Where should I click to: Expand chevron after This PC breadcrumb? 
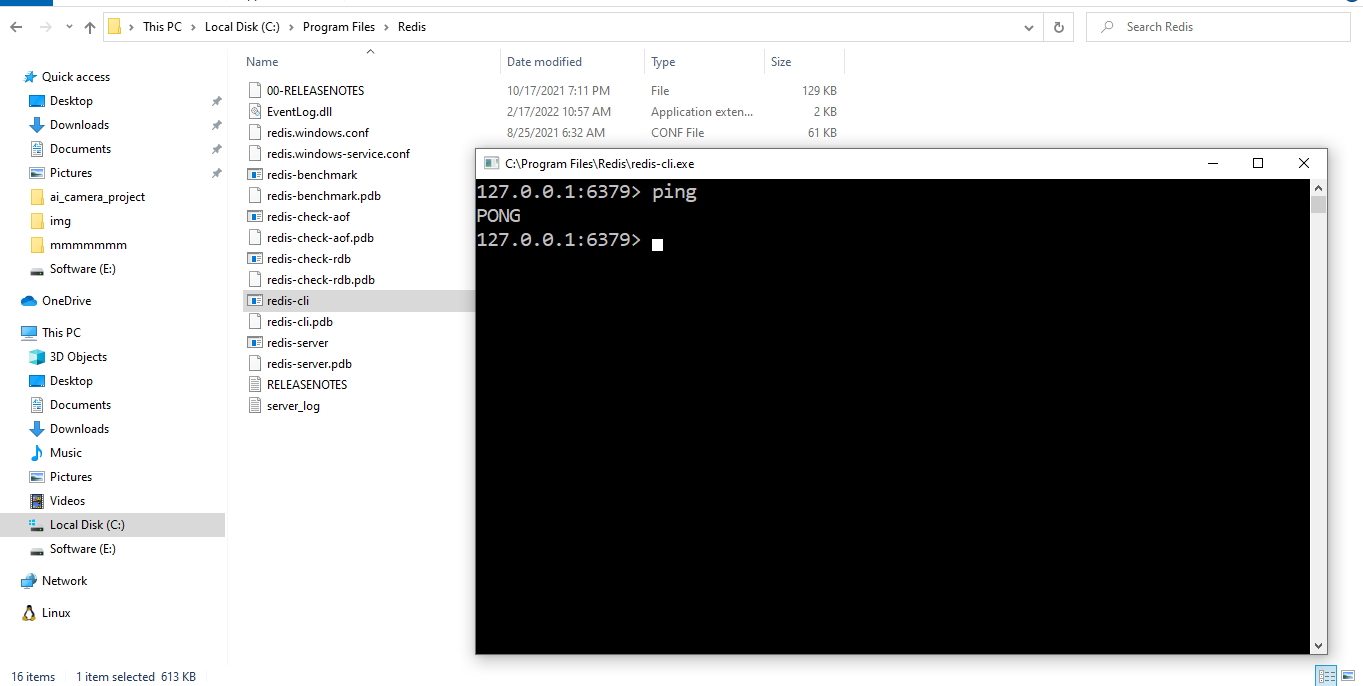[193, 27]
